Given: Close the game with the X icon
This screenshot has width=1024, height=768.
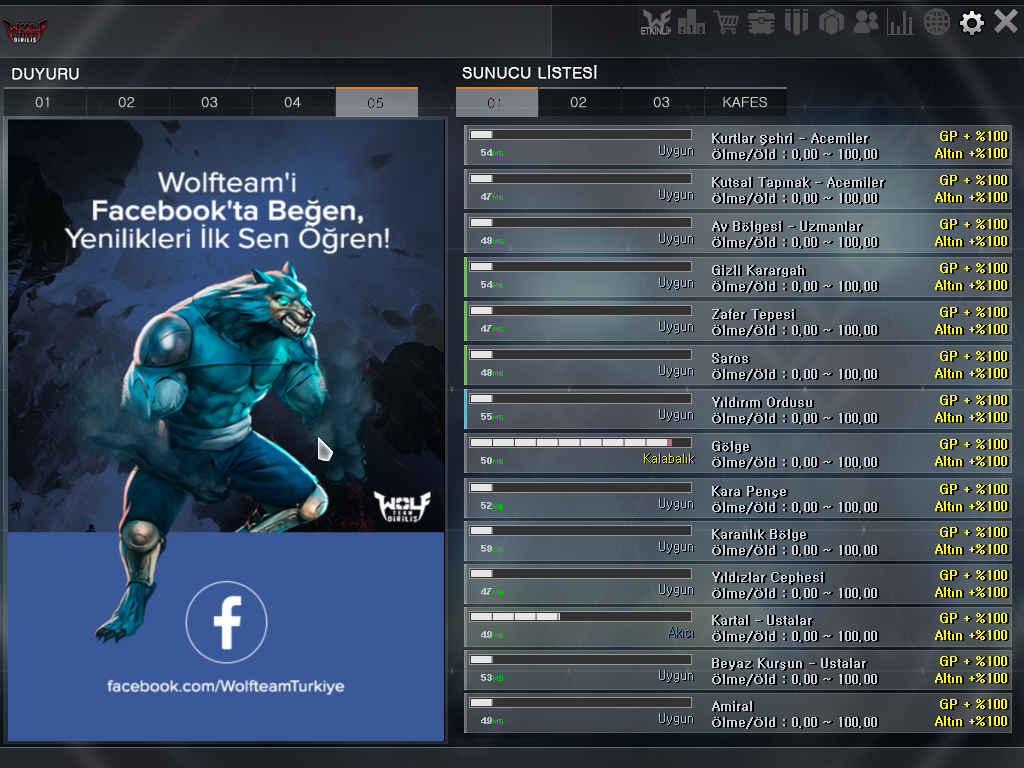Looking at the screenshot, I should (x=1006, y=22).
